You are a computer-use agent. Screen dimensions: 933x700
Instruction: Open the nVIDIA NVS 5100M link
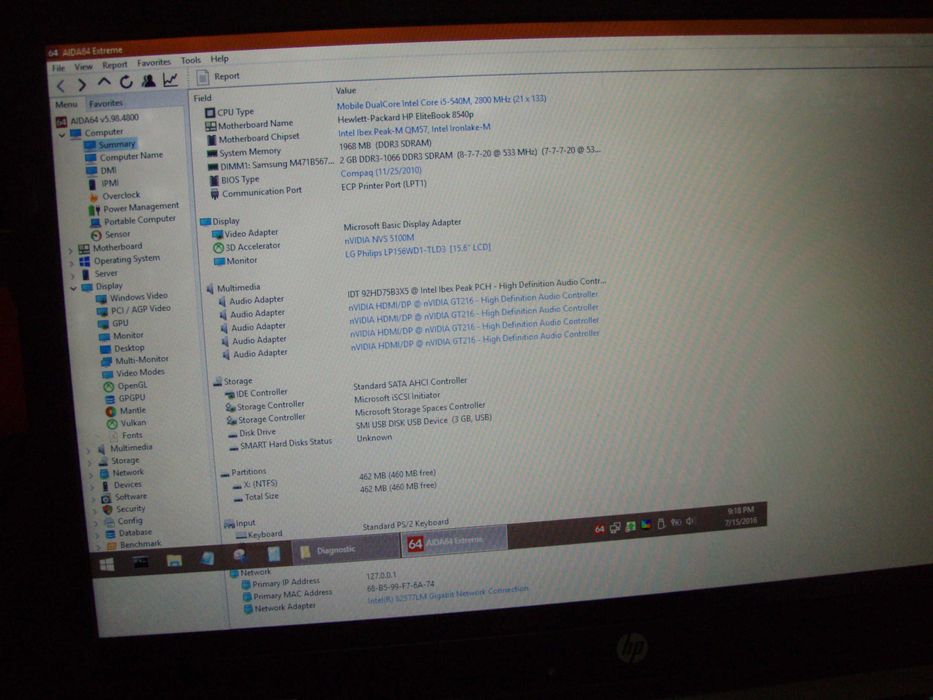(x=380, y=239)
